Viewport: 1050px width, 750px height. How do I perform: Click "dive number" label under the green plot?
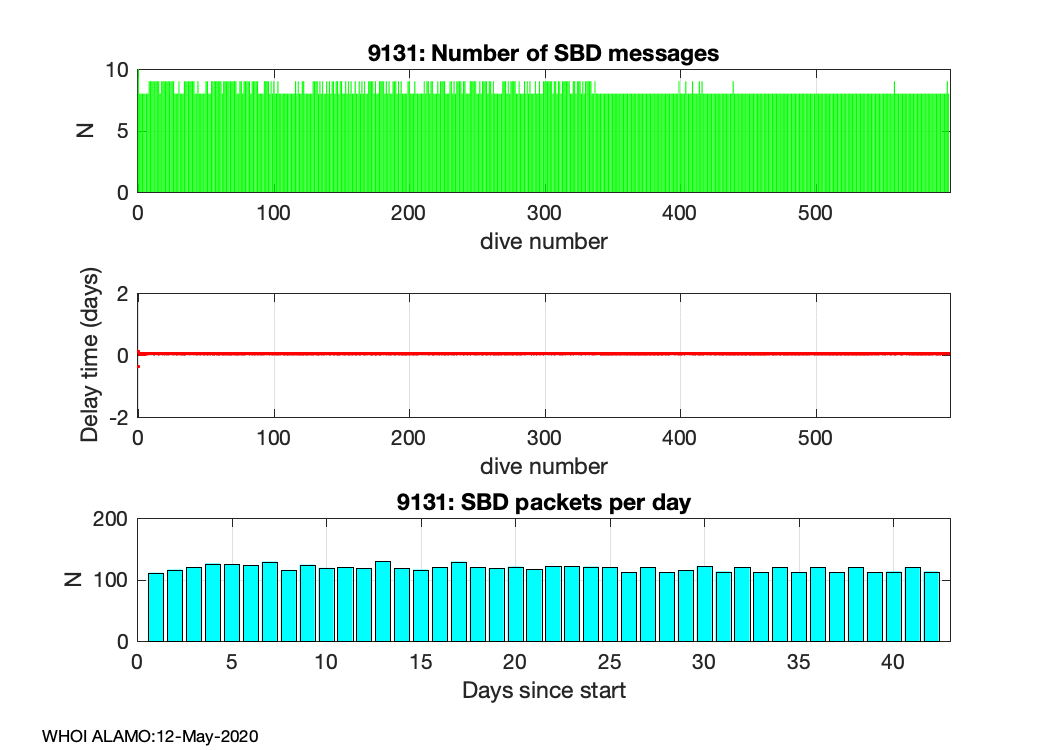tap(543, 241)
